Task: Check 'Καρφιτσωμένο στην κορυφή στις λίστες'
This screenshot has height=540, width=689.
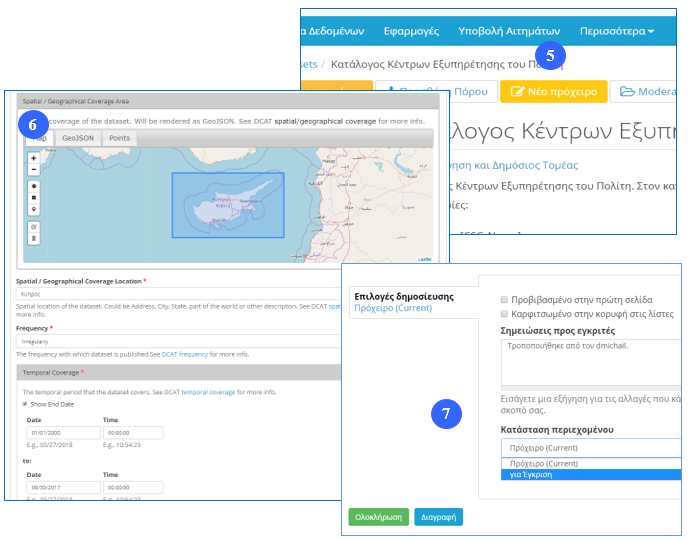Action: pyautogui.click(x=504, y=314)
